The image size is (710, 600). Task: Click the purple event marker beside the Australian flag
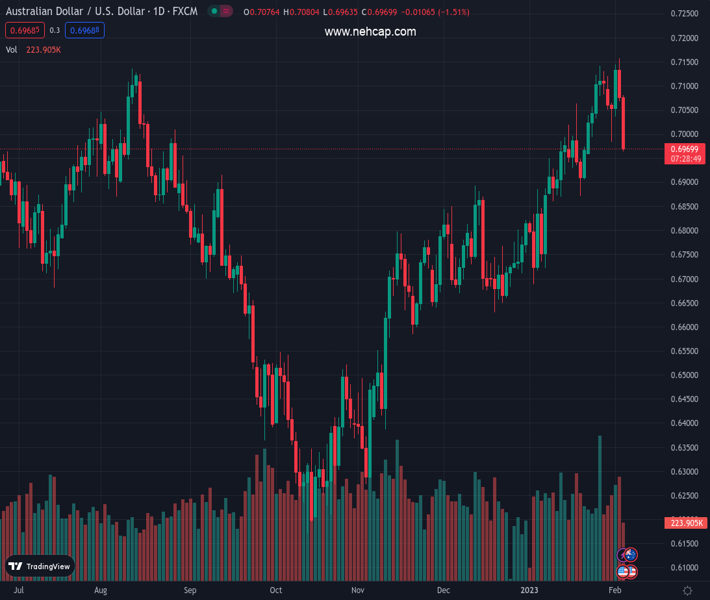point(622,554)
